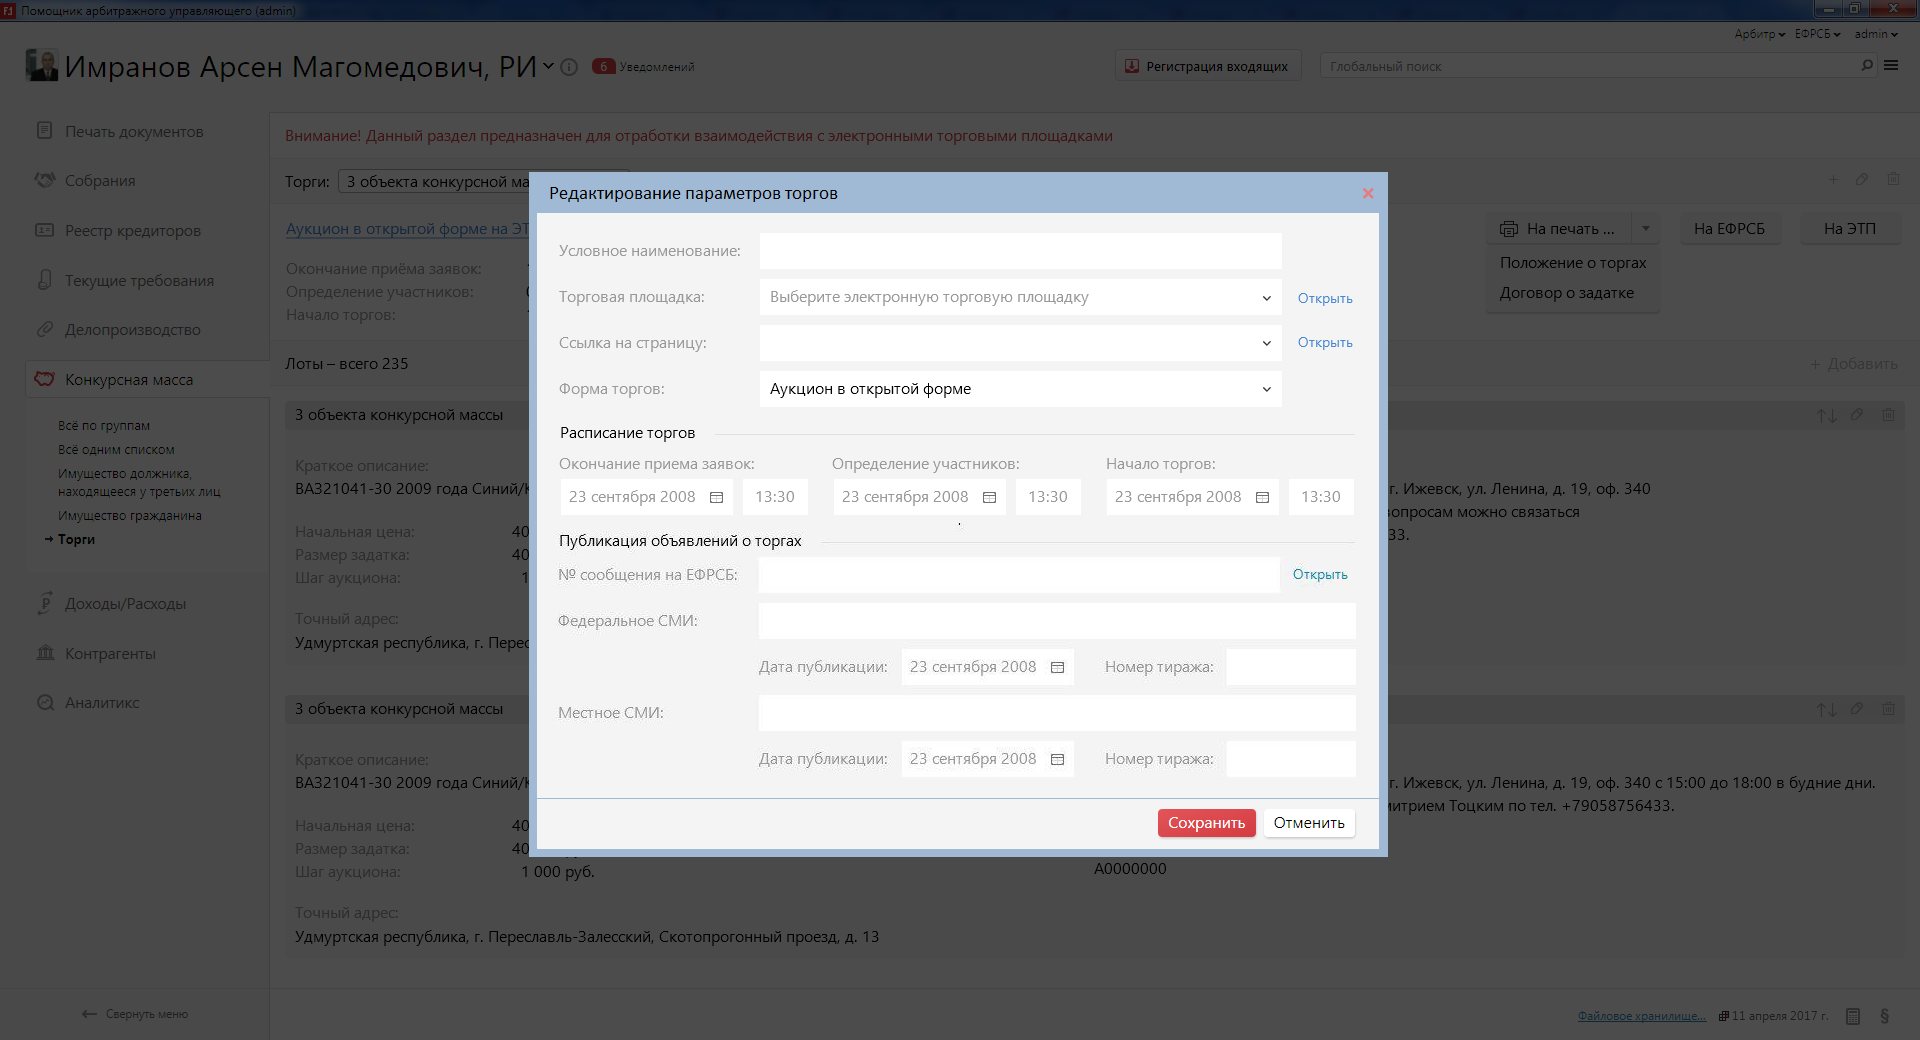
Task: Open calendar for 'Начало торгов' date
Action: point(1262,497)
